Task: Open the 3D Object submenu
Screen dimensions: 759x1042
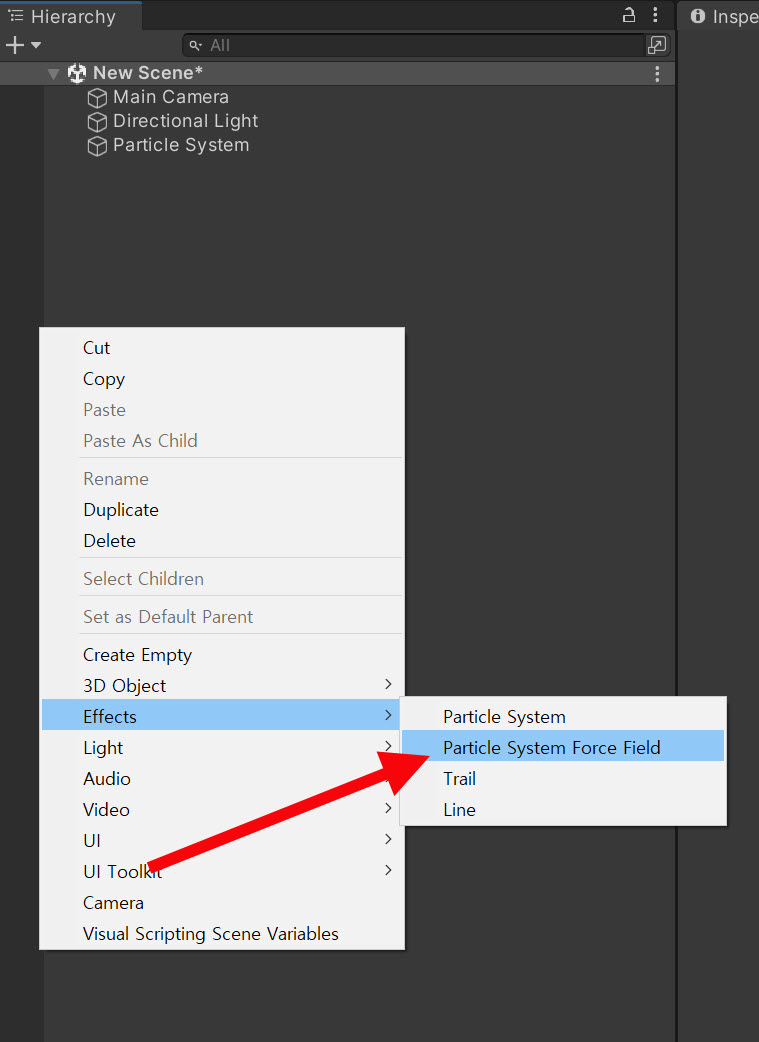Action: point(223,686)
